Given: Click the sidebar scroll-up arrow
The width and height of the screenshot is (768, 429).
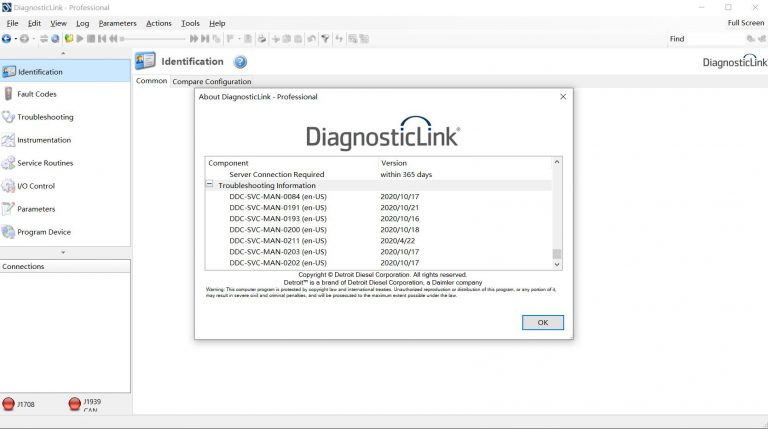Looking at the screenshot, I should tap(63, 53).
